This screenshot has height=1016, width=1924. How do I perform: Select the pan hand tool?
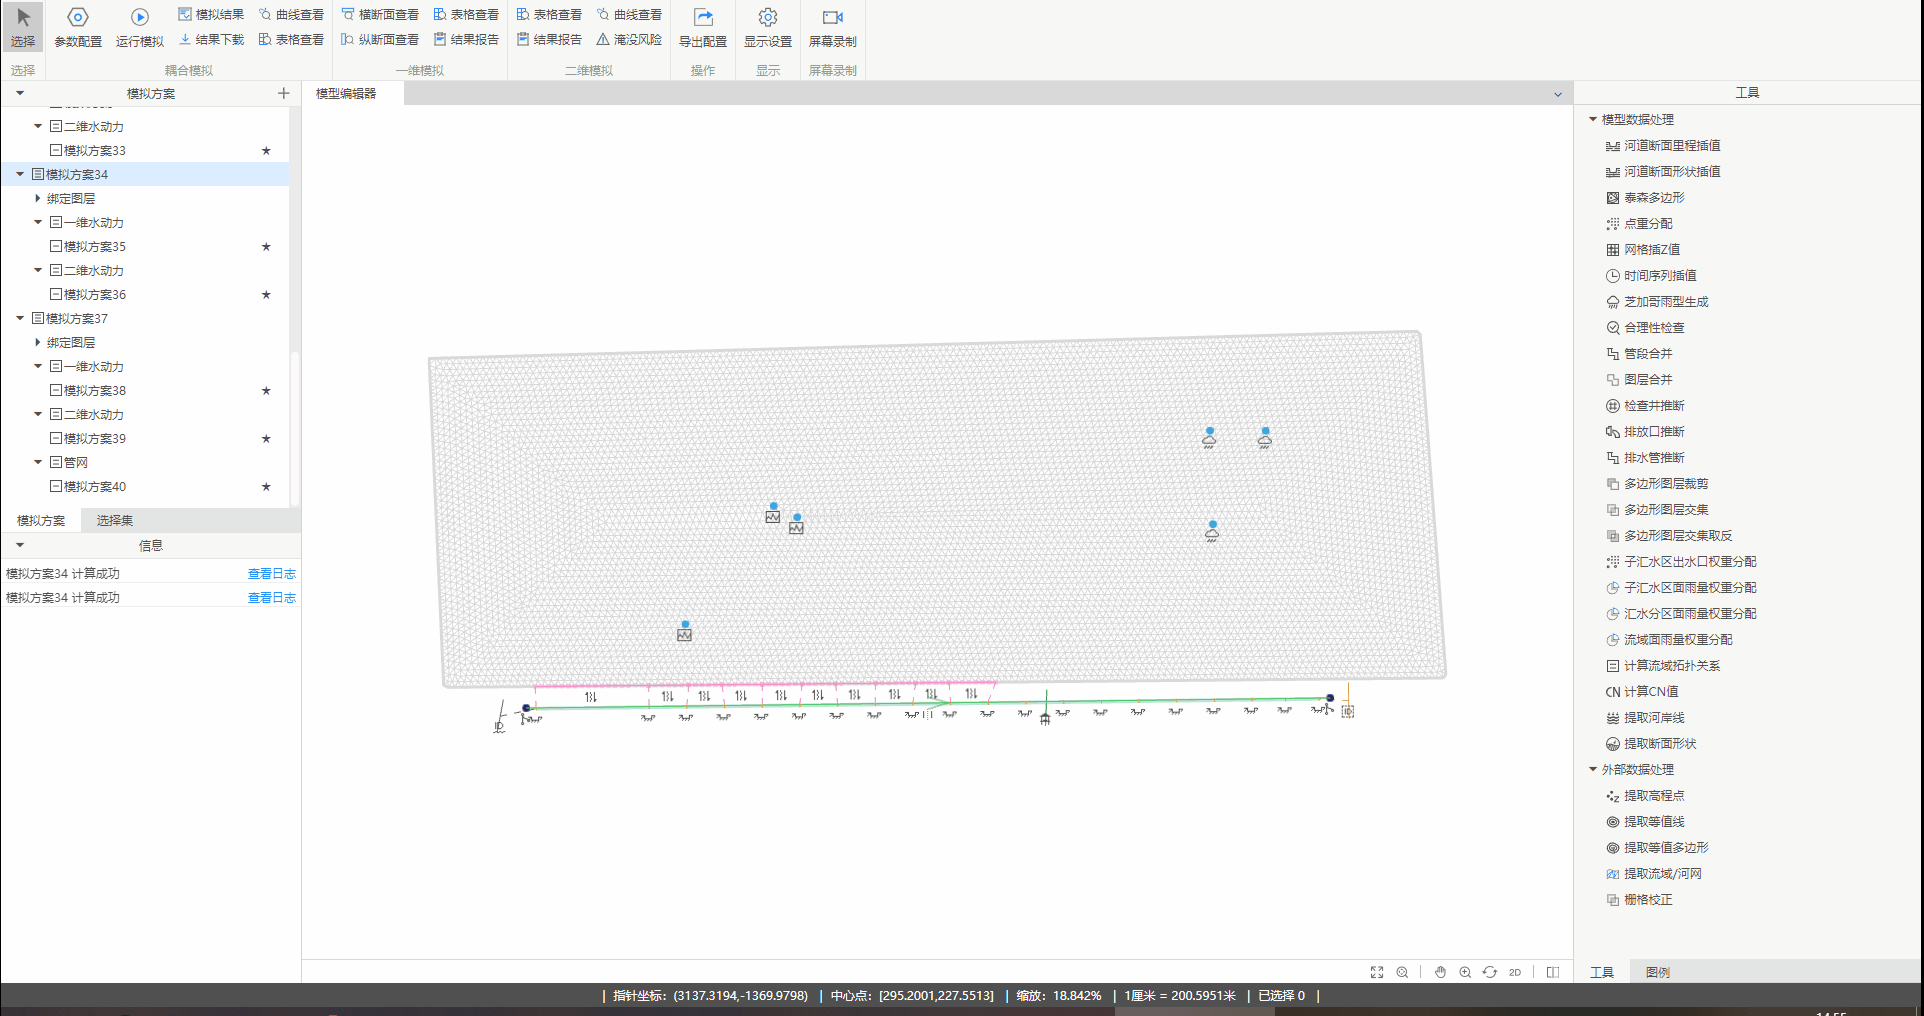click(x=1440, y=972)
